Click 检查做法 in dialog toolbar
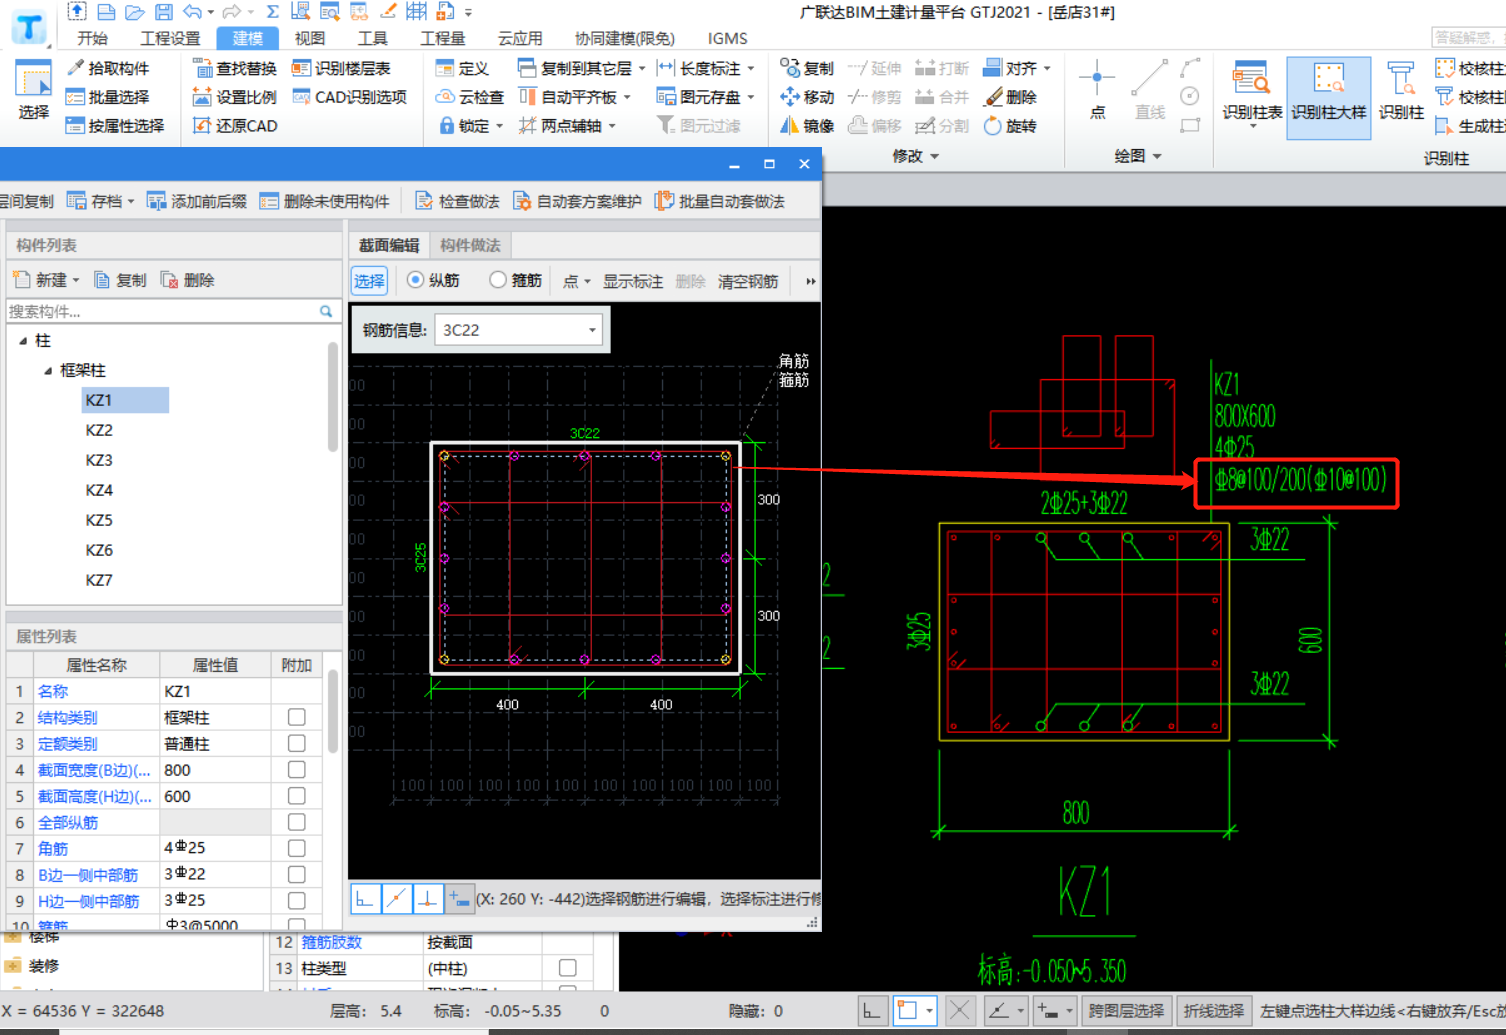The image size is (1506, 1035). click(x=457, y=201)
